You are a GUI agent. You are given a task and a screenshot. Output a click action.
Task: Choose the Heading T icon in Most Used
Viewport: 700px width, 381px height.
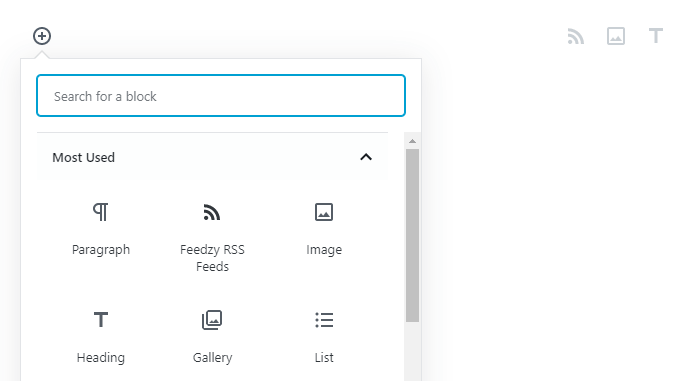point(101,320)
